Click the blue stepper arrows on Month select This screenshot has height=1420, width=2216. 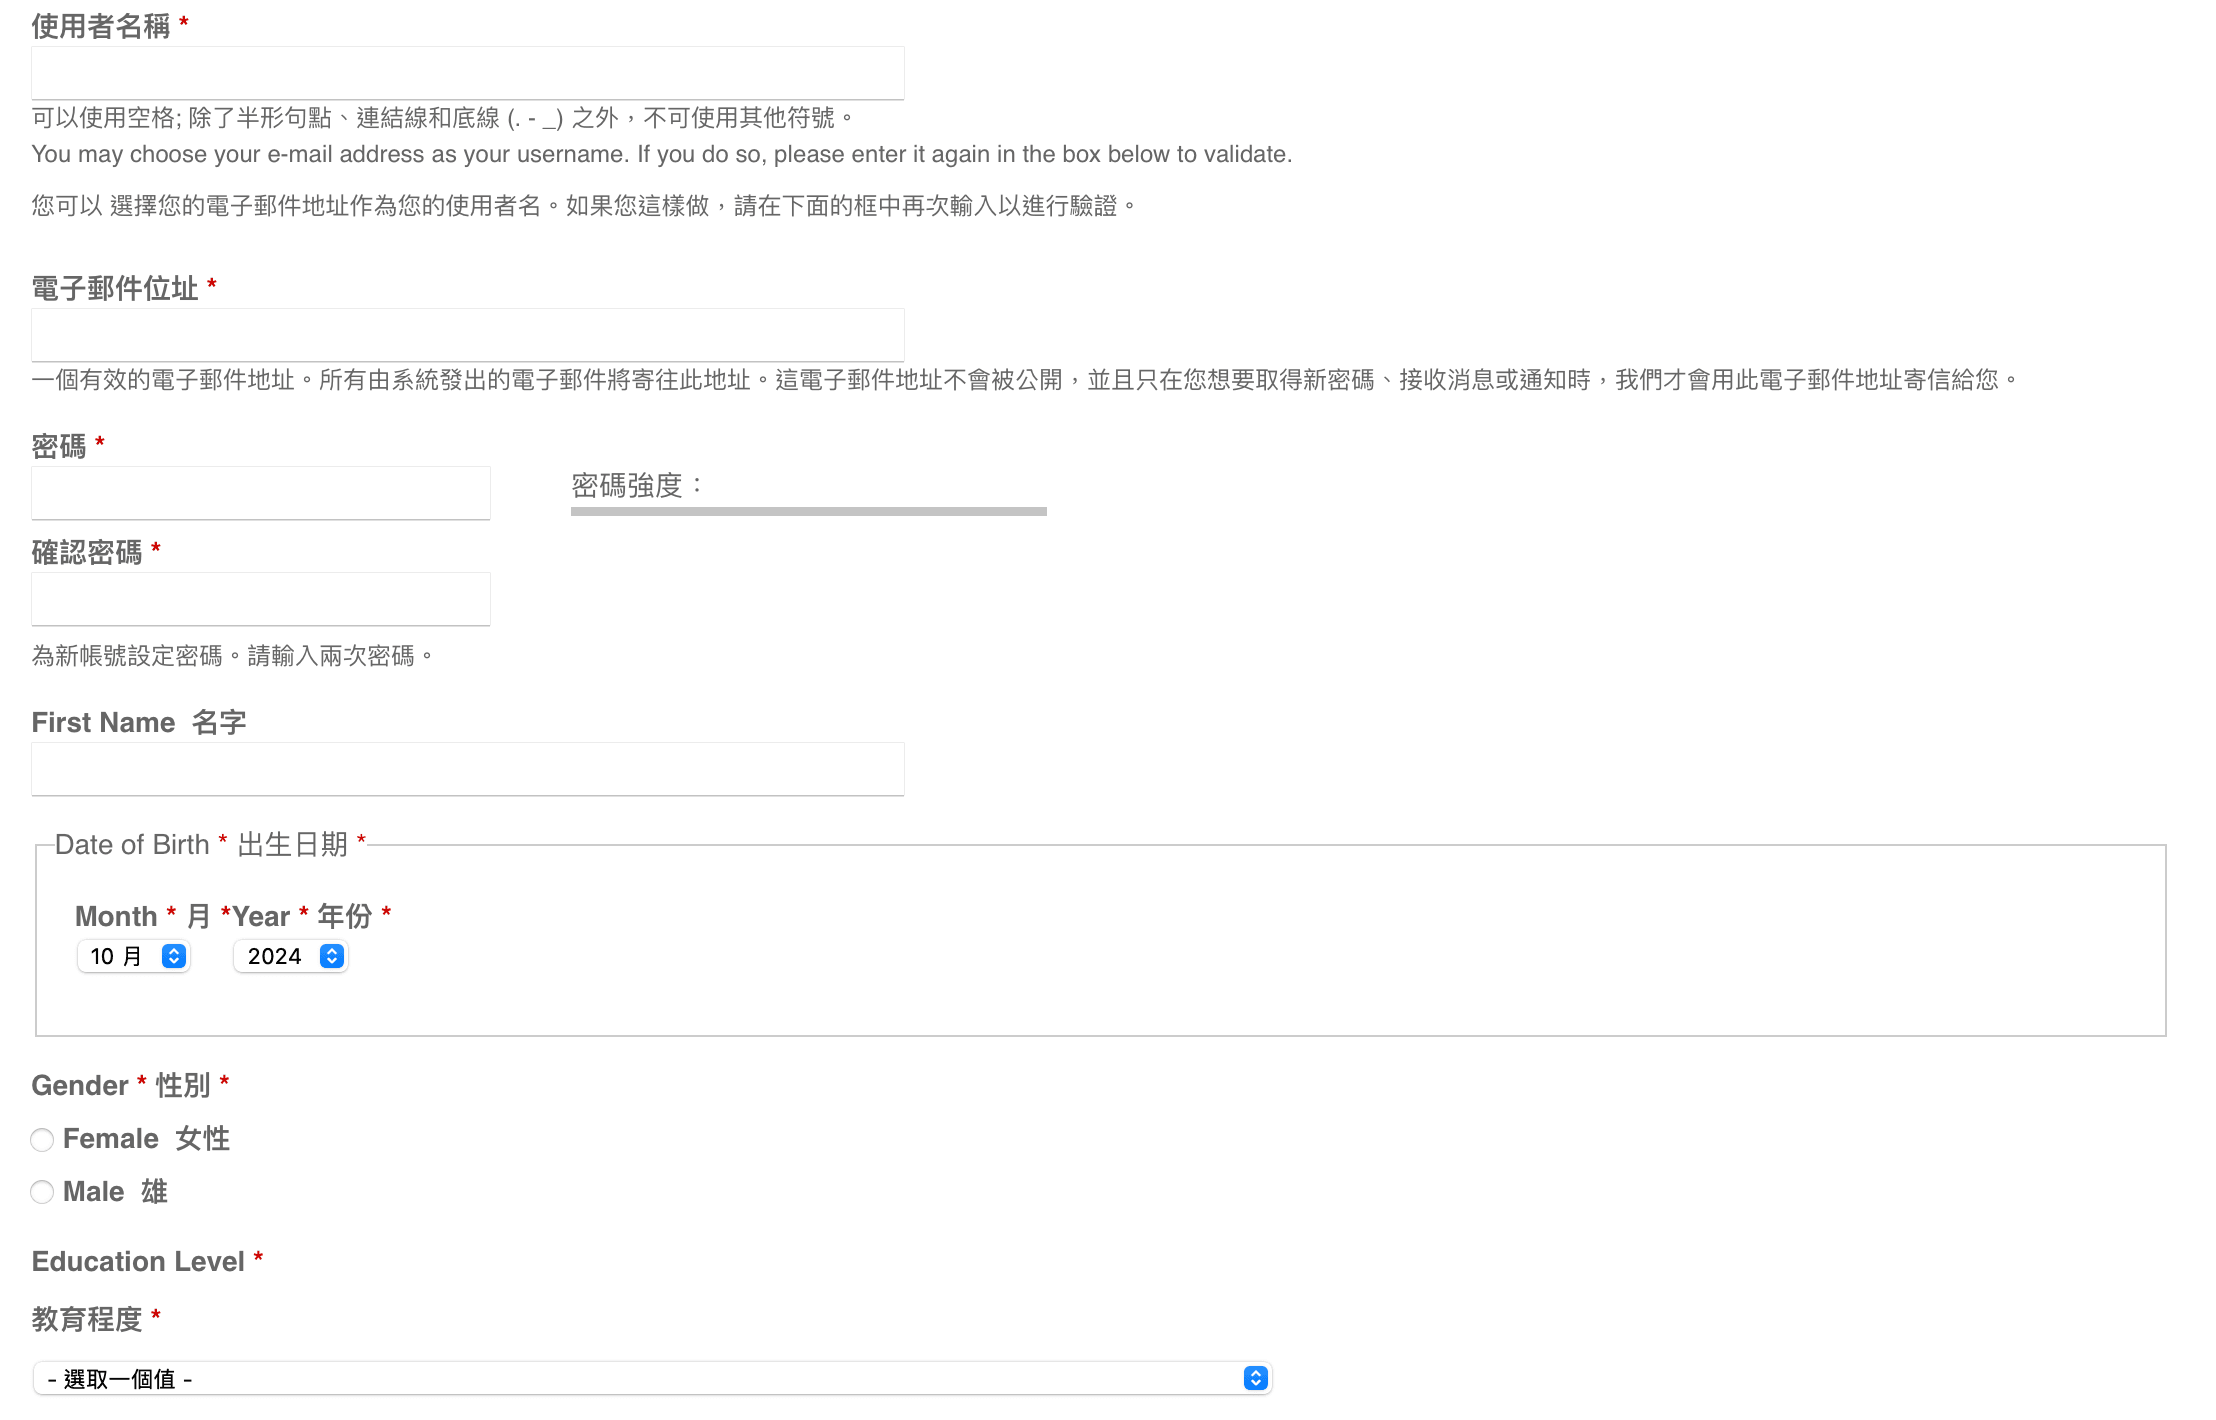tap(174, 957)
